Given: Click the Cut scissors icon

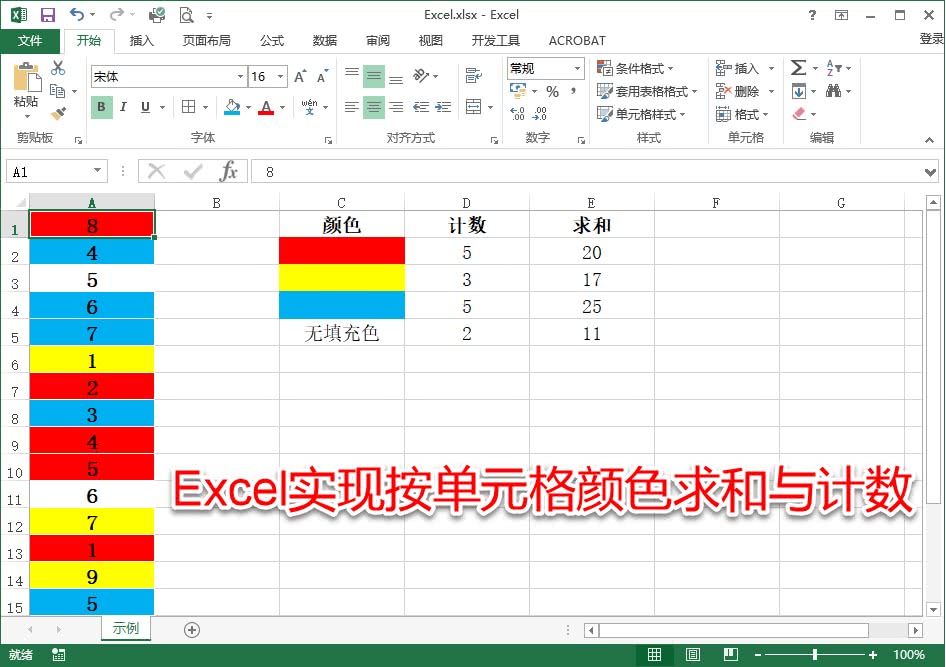Looking at the screenshot, I should (x=58, y=68).
